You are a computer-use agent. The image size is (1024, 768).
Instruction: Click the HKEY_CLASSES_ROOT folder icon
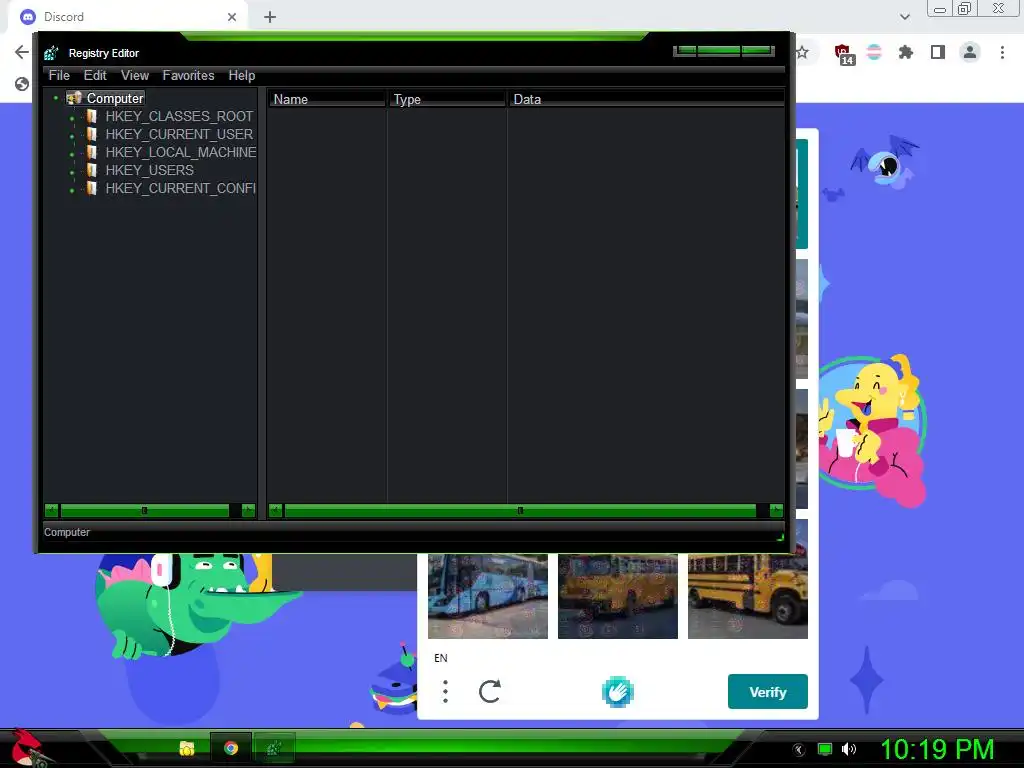pyautogui.click(x=91, y=116)
